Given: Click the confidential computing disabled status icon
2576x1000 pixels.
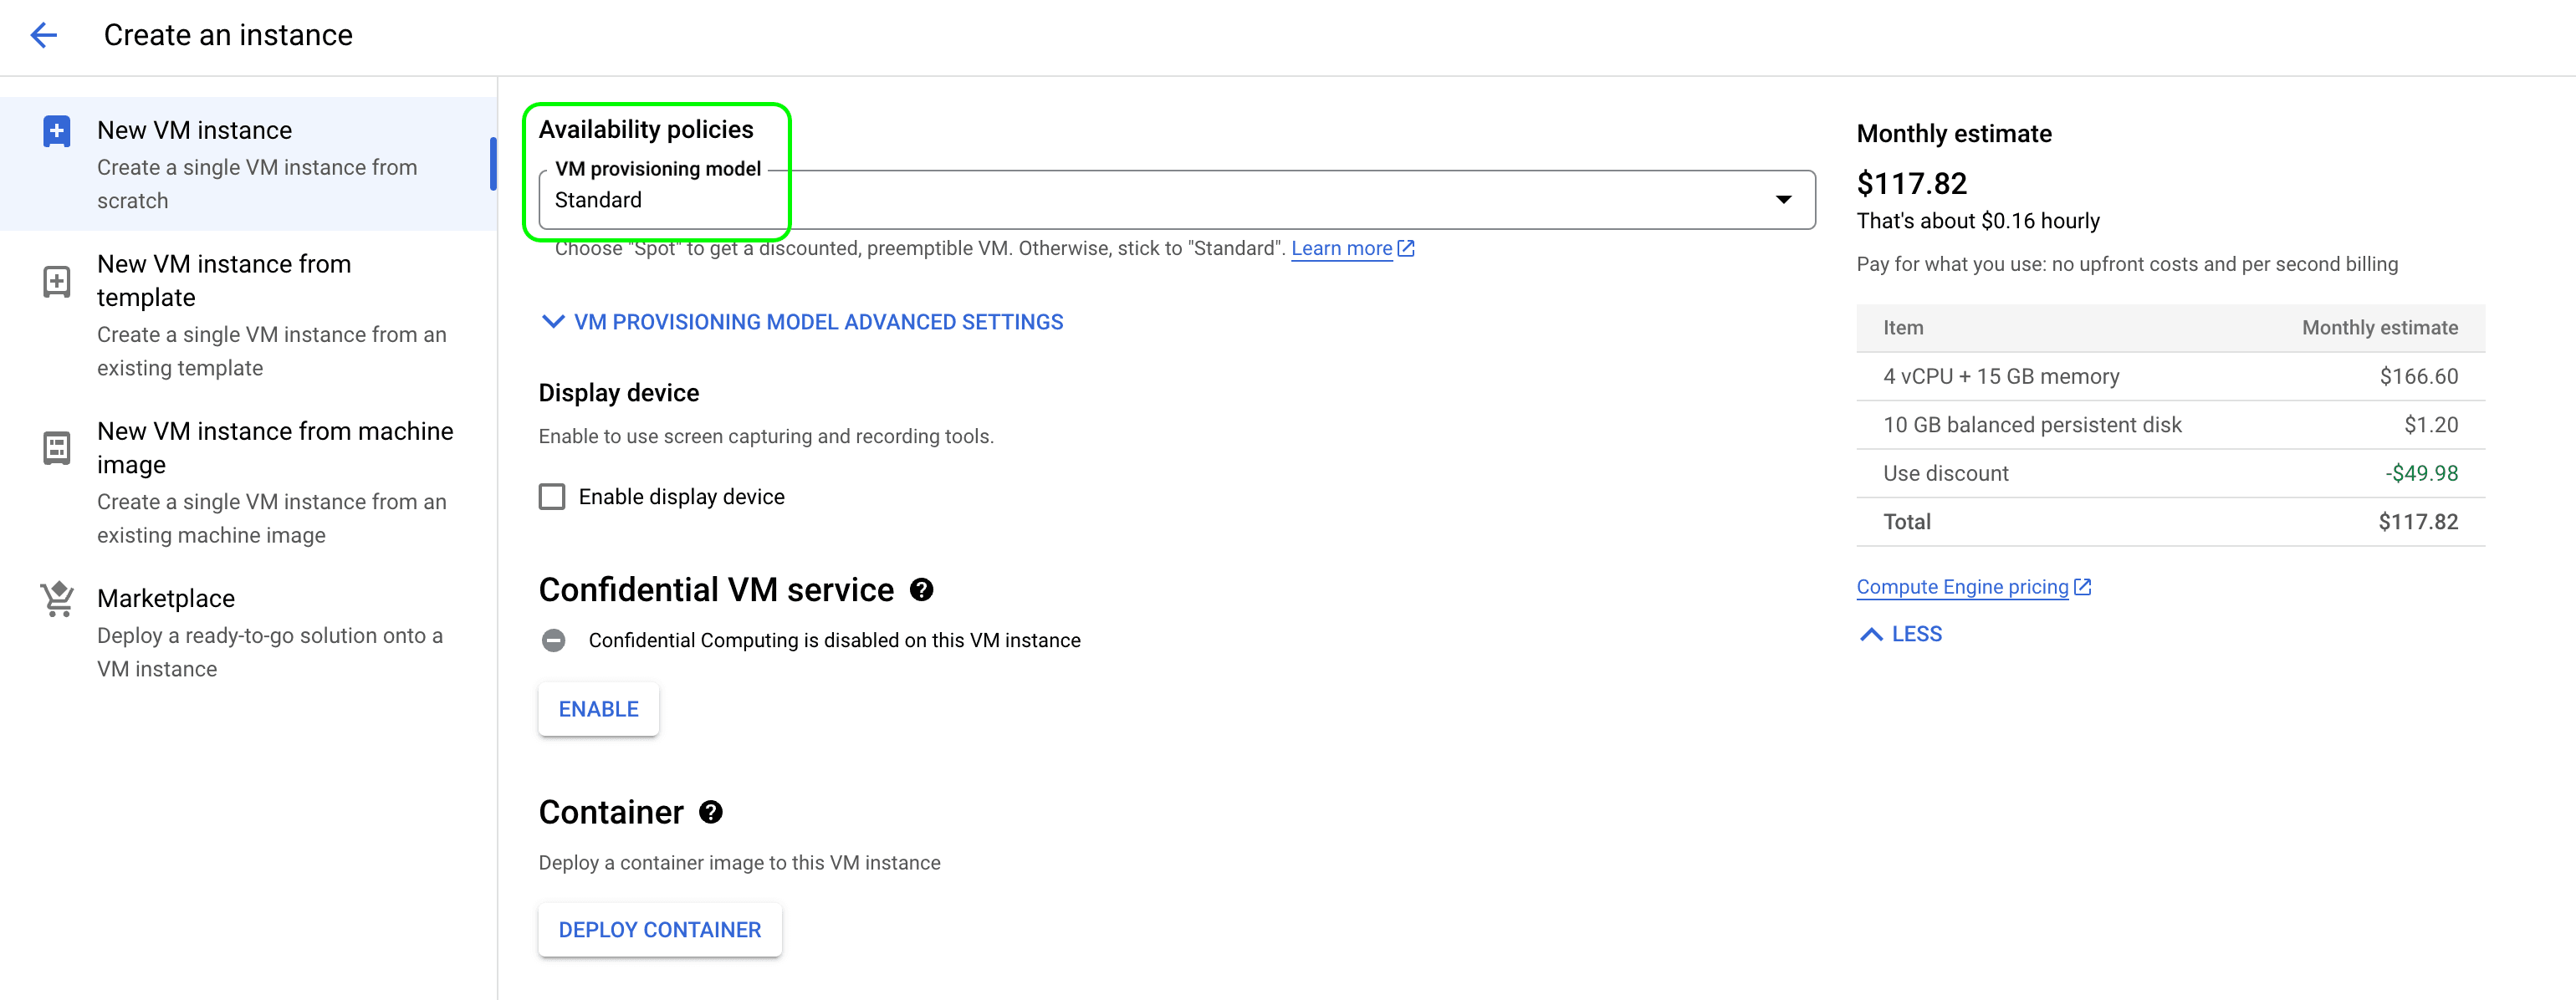Looking at the screenshot, I should (553, 640).
